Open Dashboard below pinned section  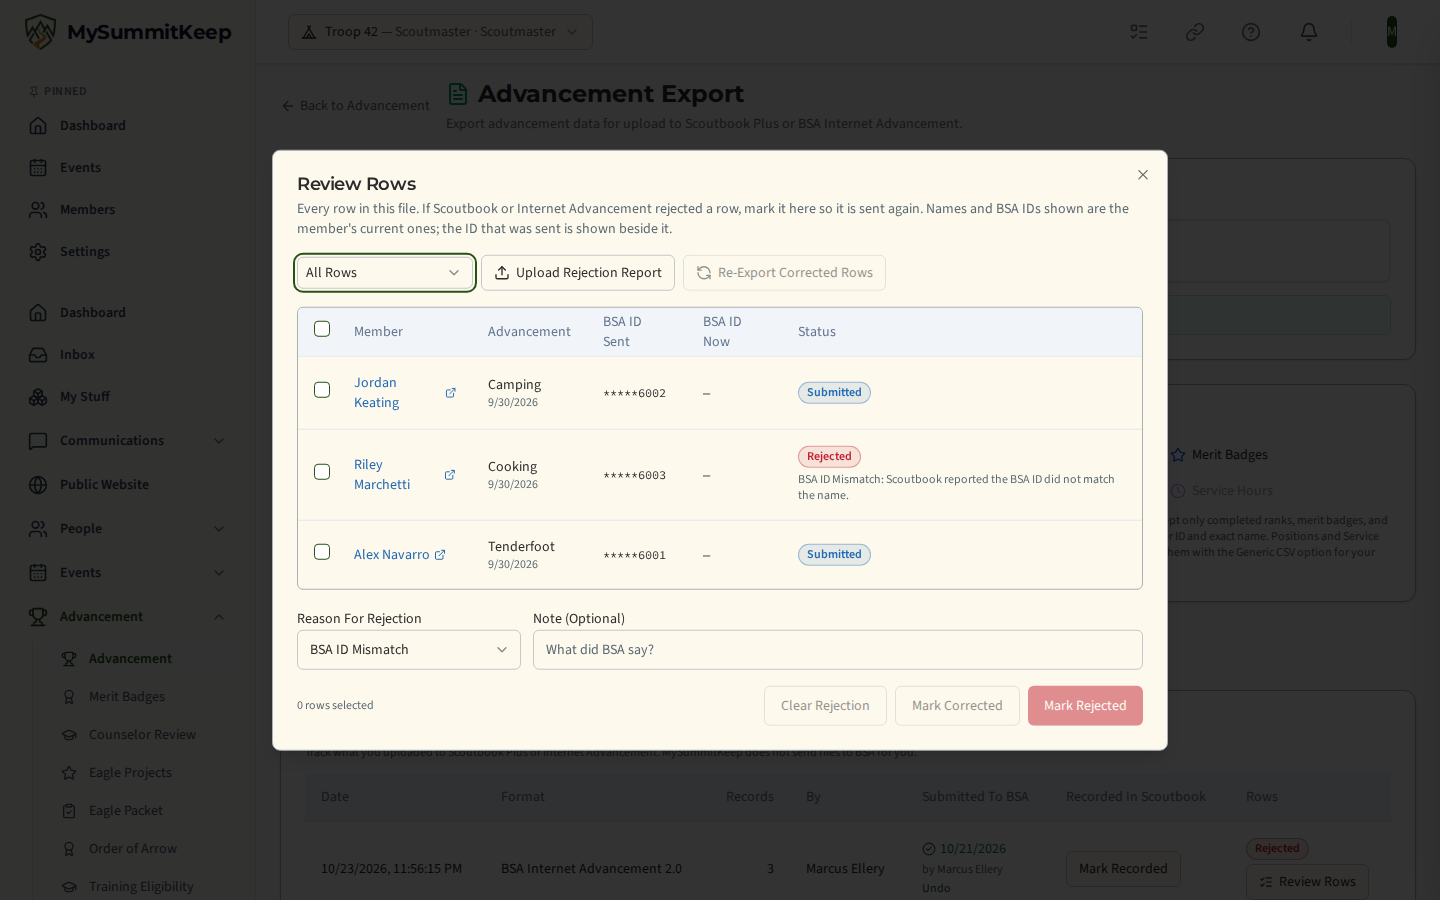pyautogui.click(x=128, y=313)
